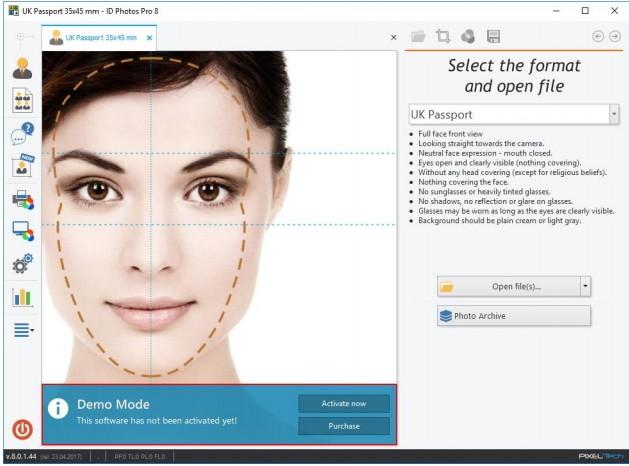
Task: Open the Photo Archive button
Action: coord(514,316)
